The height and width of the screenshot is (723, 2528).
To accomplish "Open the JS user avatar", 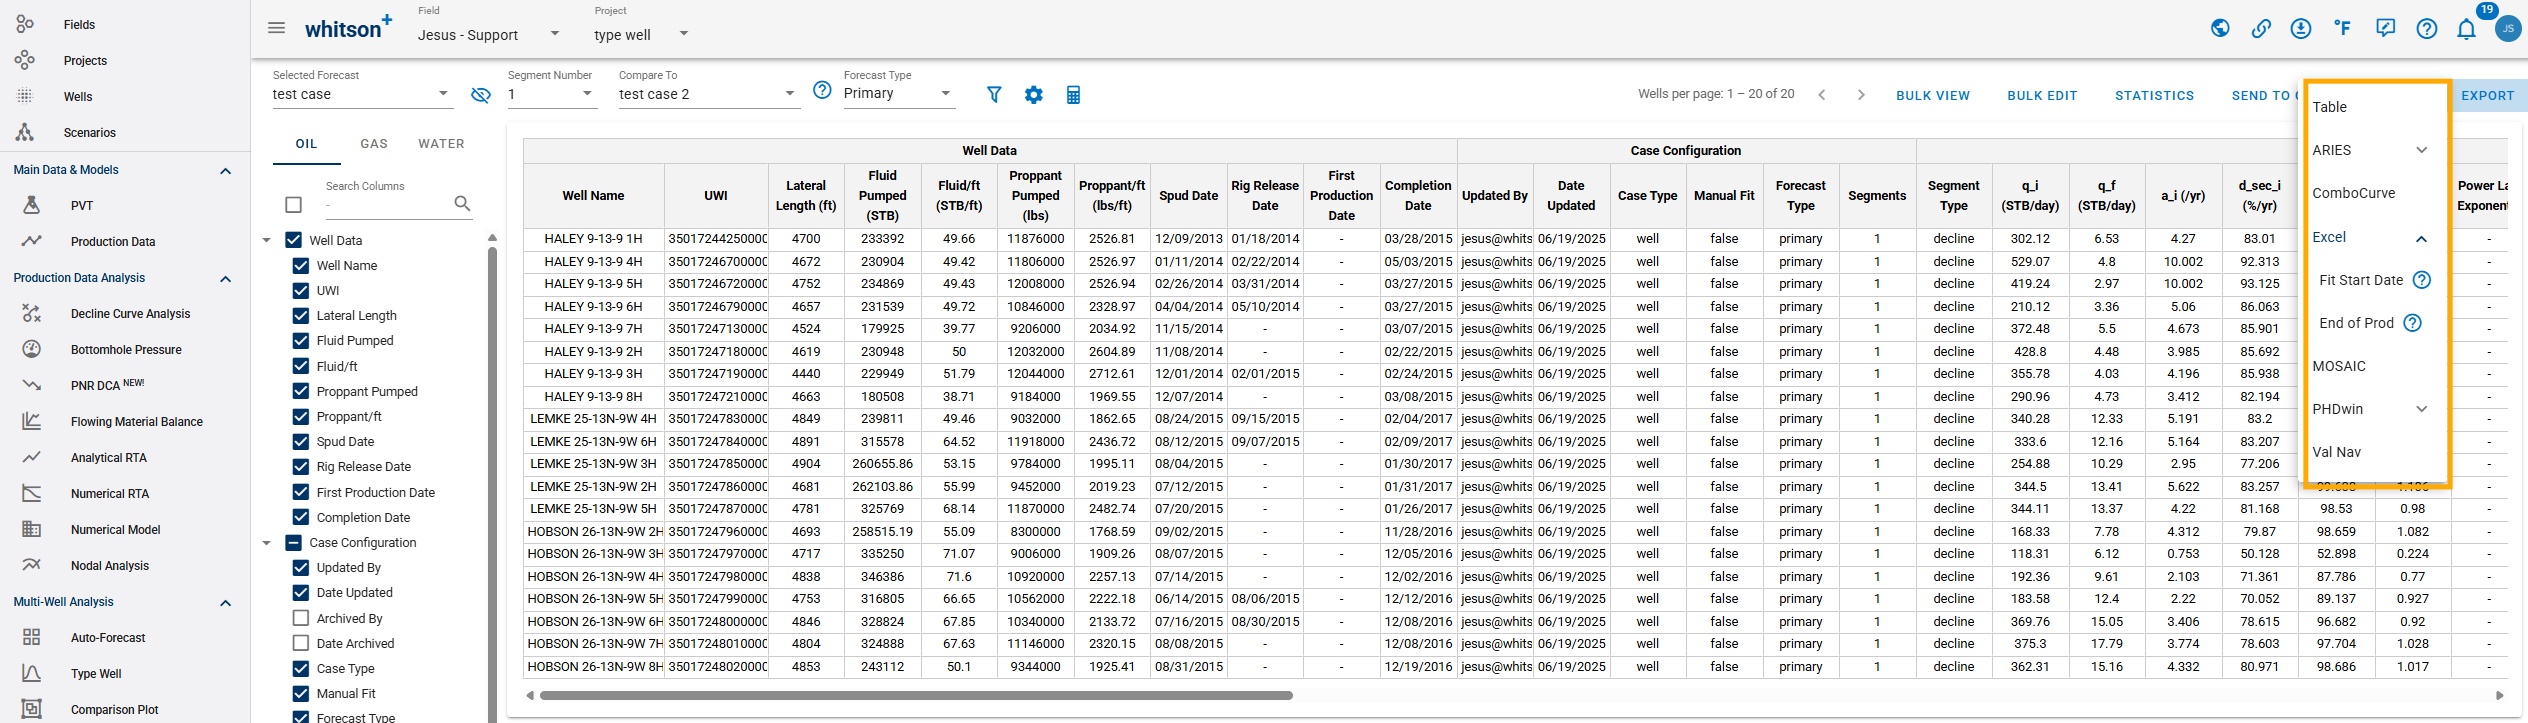I will tap(2508, 28).
